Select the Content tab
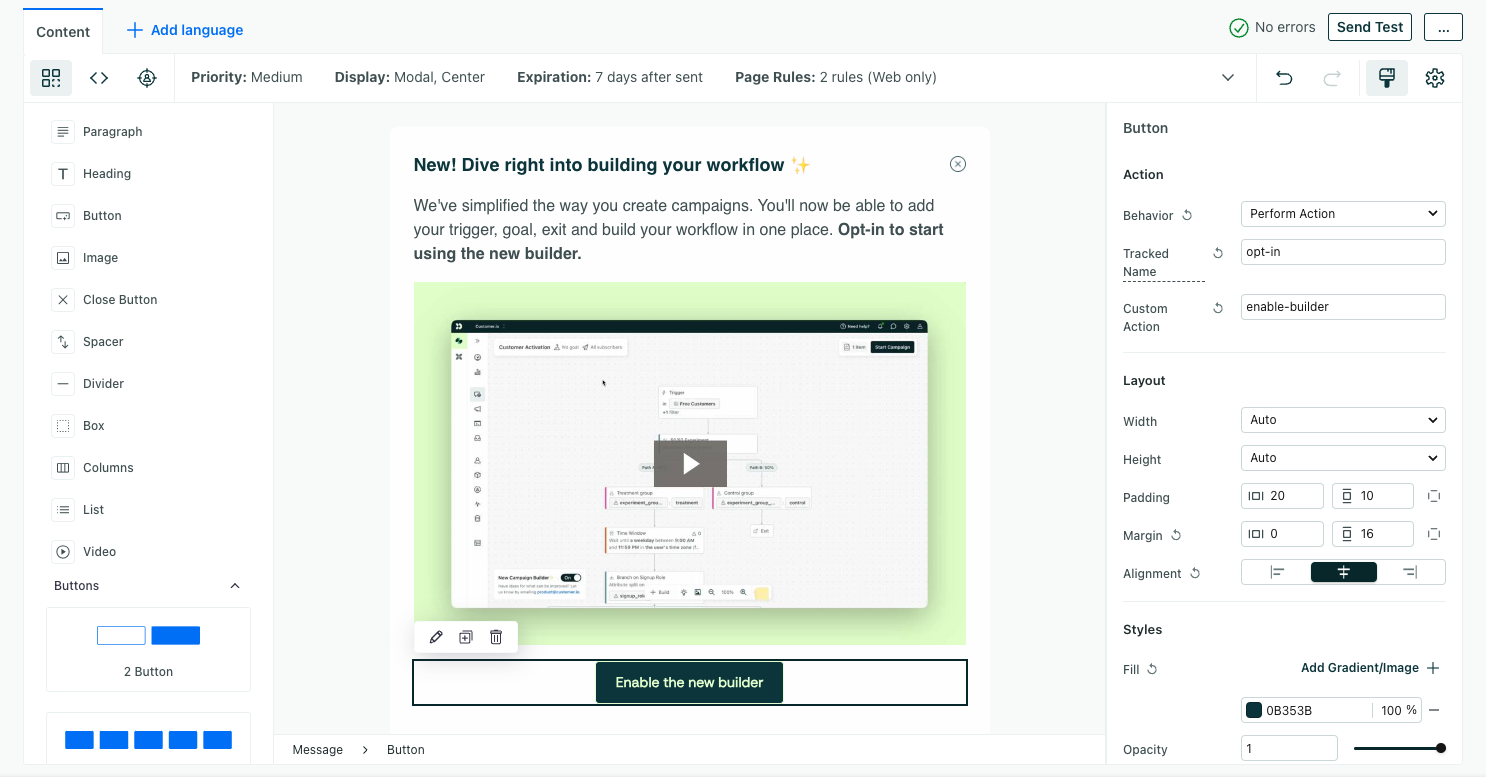The image size is (1486, 777). 63,31
